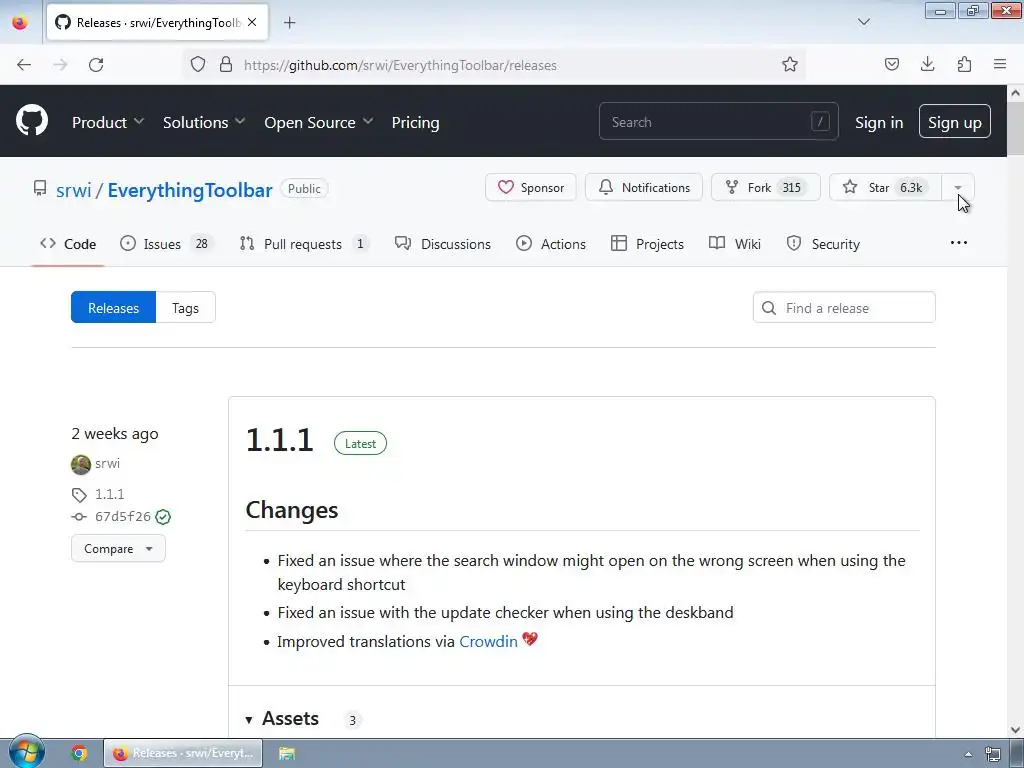Screen dimensions: 1024x768
Task: Switch to the Issues tab
Action: pyautogui.click(x=166, y=244)
